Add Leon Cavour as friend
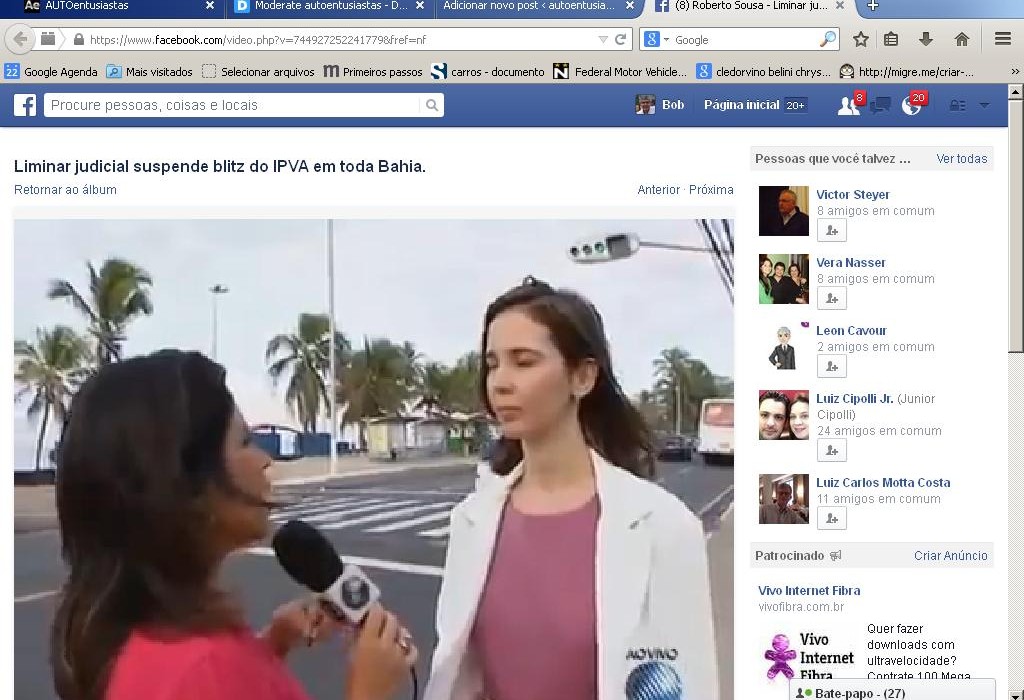 coord(831,366)
